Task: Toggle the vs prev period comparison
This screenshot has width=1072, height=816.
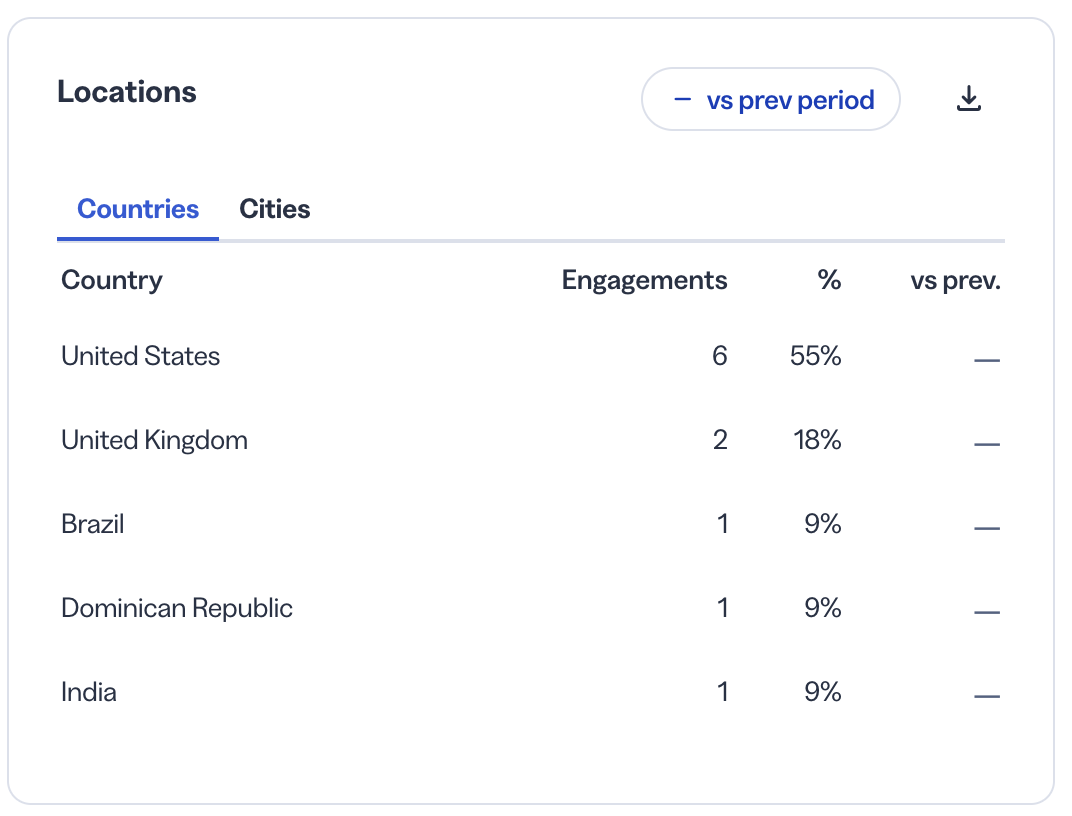Action: click(770, 99)
